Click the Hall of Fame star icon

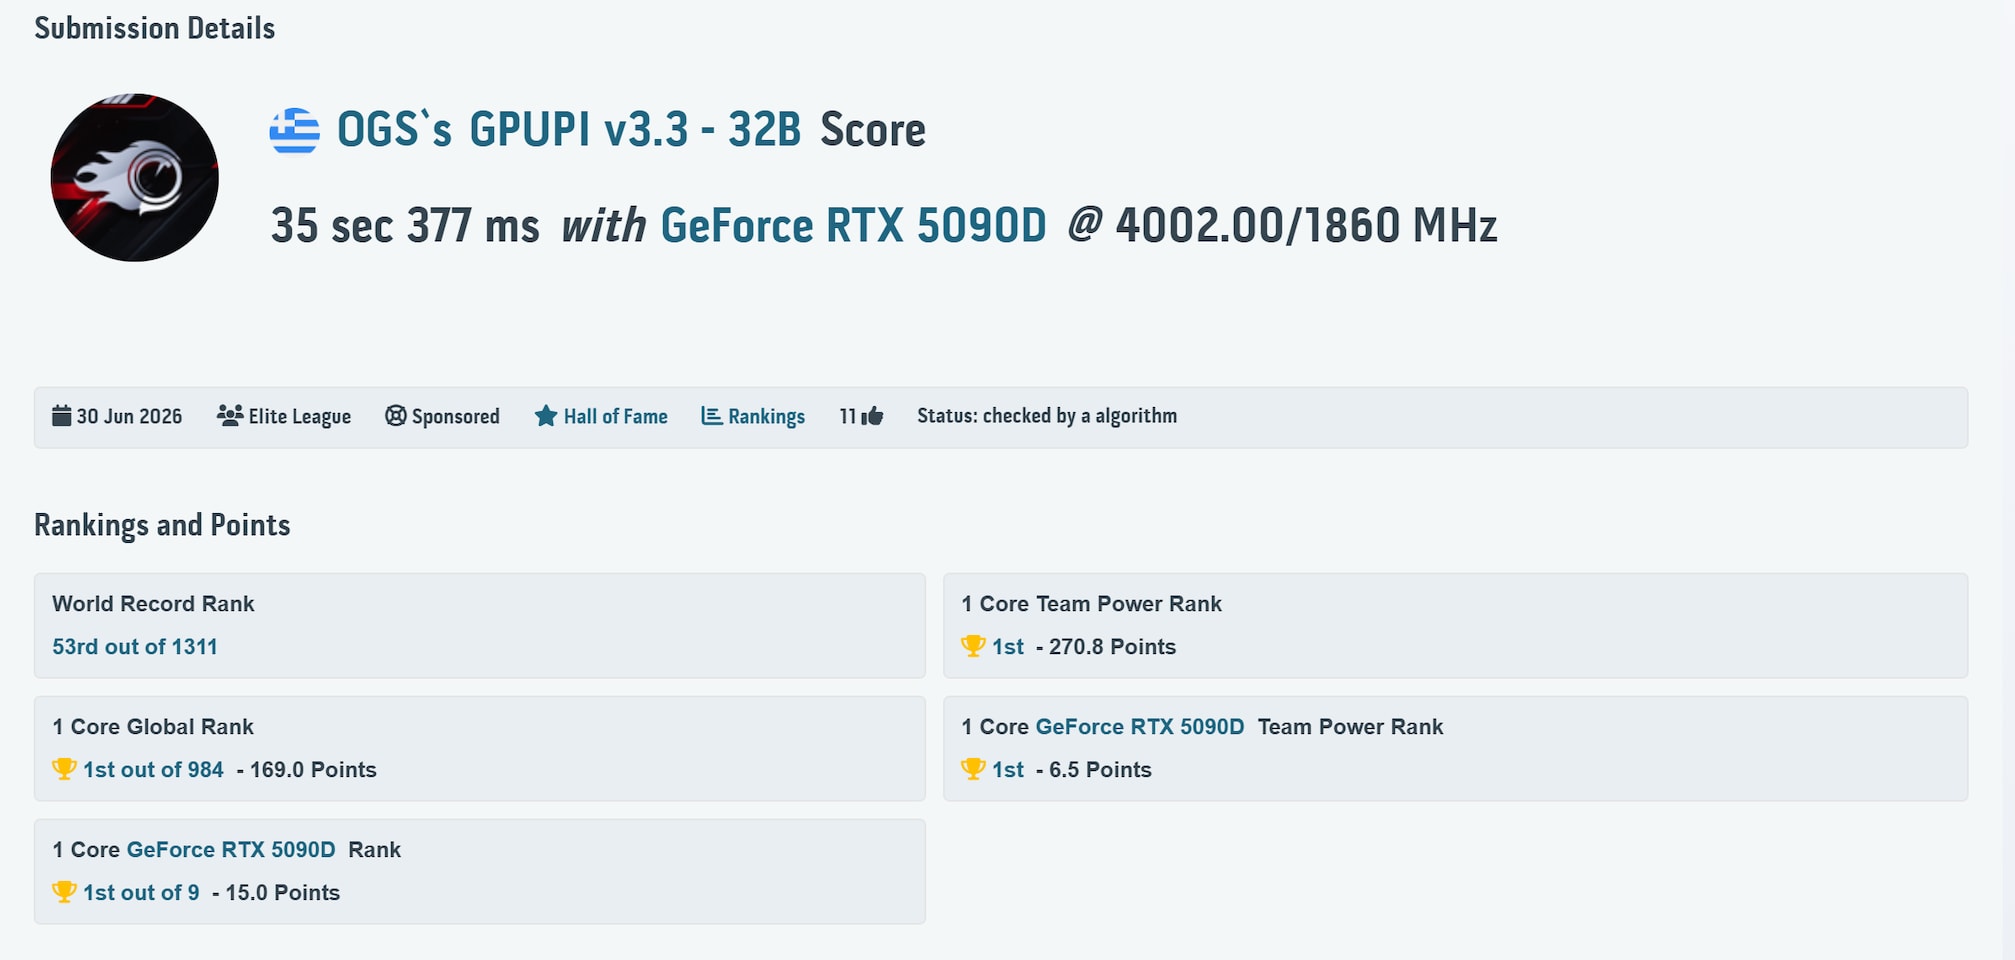[x=546, y=415]
